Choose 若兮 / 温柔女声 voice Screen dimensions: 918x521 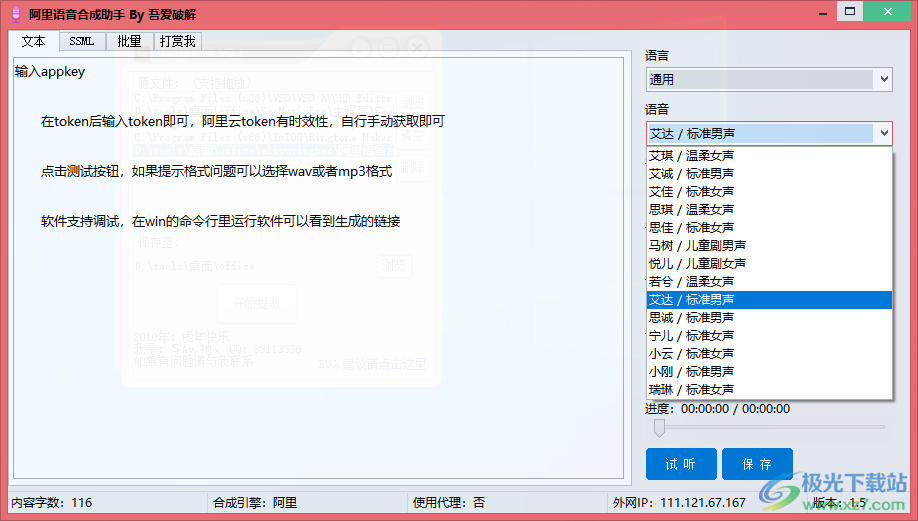(769, 282)
